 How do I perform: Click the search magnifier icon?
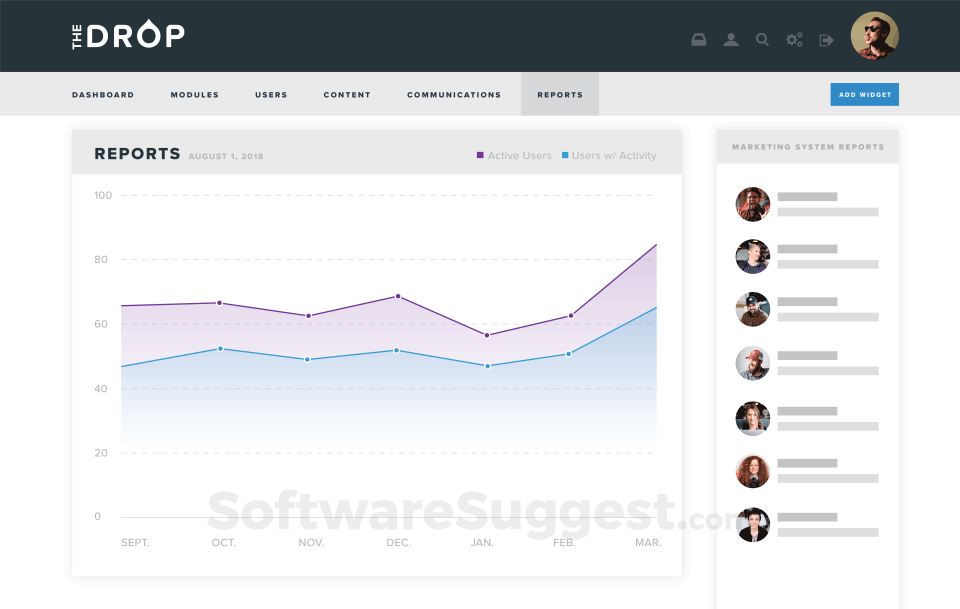762,40
